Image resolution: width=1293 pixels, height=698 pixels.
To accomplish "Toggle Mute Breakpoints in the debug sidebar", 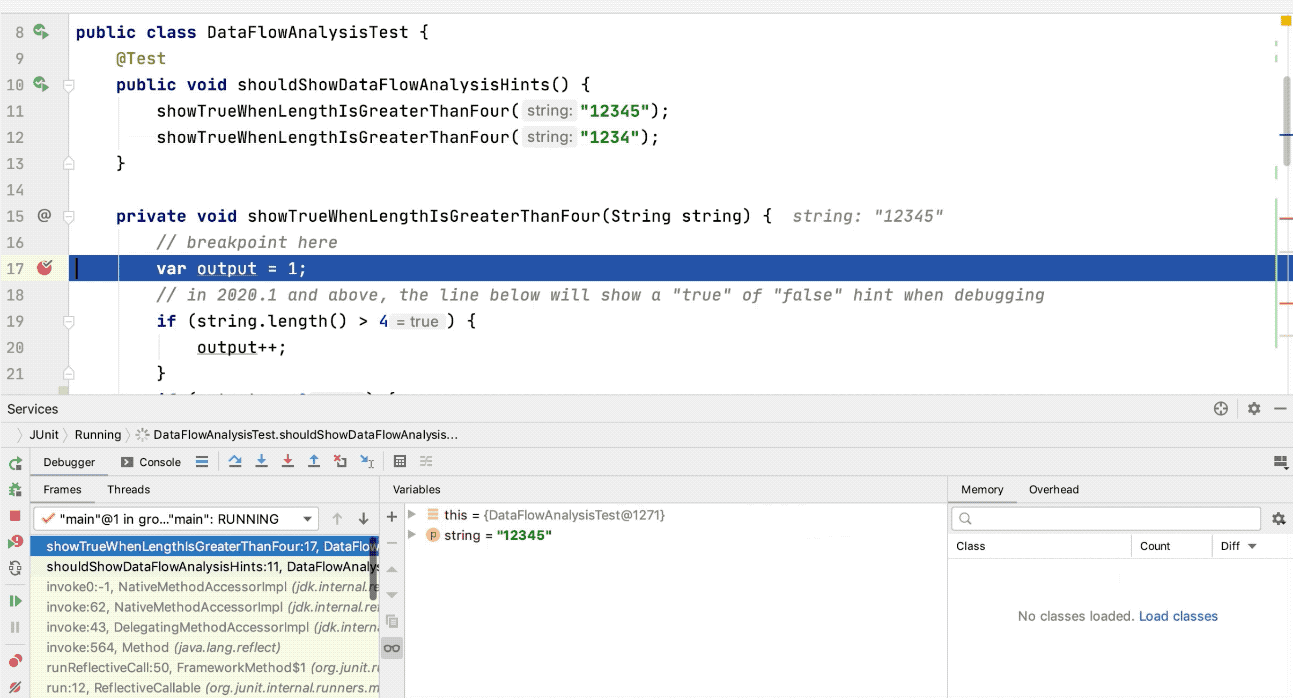I will (x=15, y=687).
